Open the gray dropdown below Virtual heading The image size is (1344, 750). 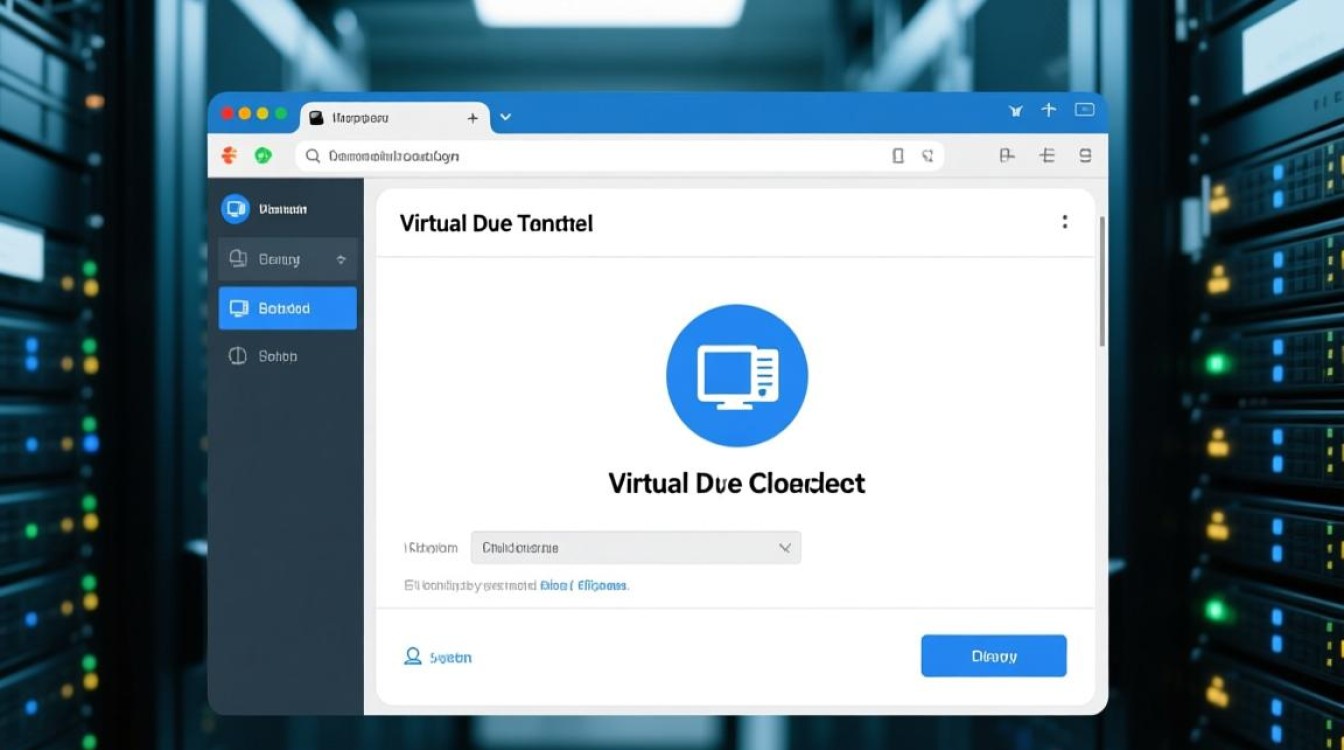point(635,548)
